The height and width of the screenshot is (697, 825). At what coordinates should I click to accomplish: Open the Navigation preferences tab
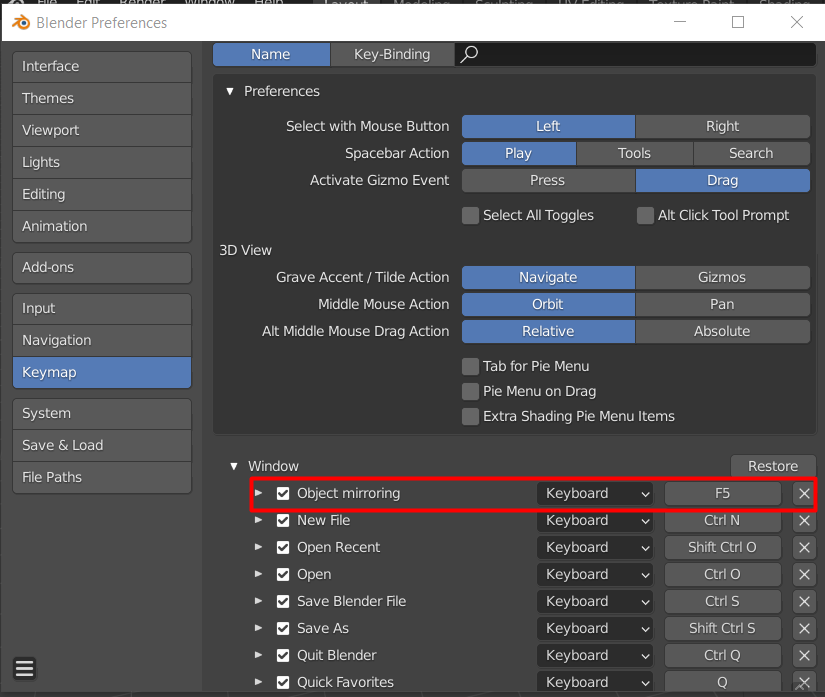click(102, 341)
